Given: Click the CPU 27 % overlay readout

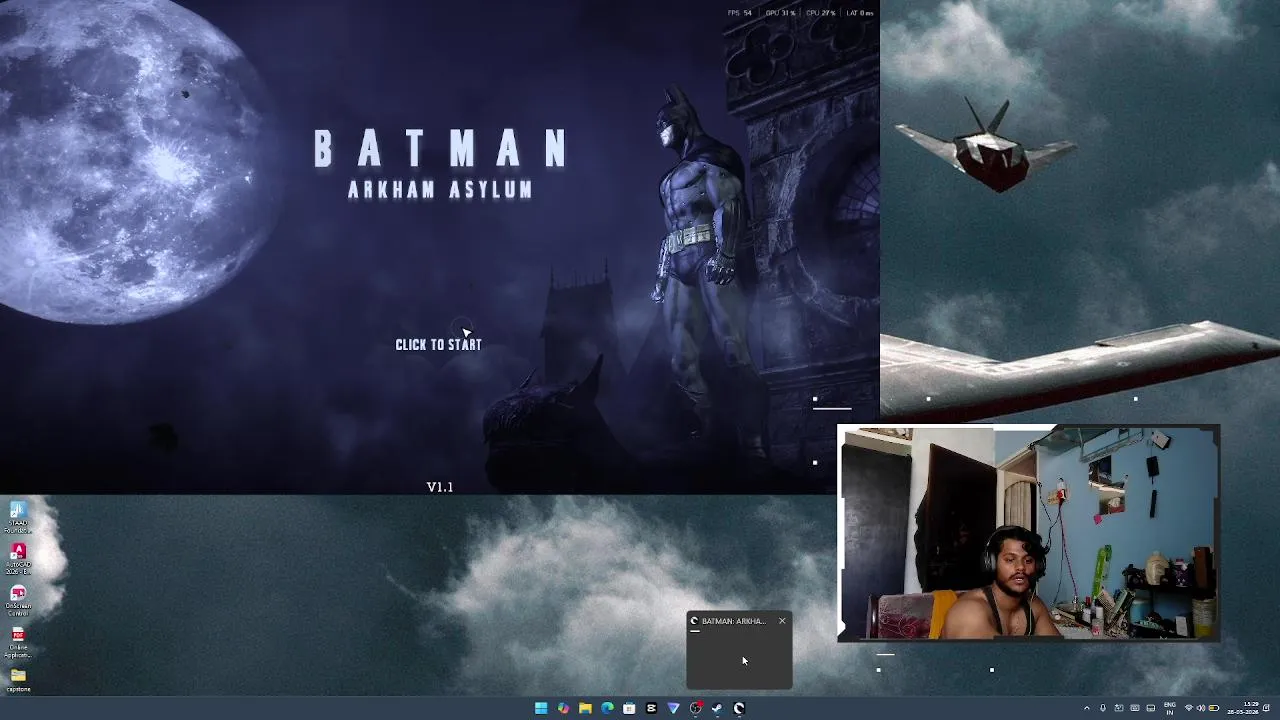Looking at the screenshot, I should click(x=821, y=13).
